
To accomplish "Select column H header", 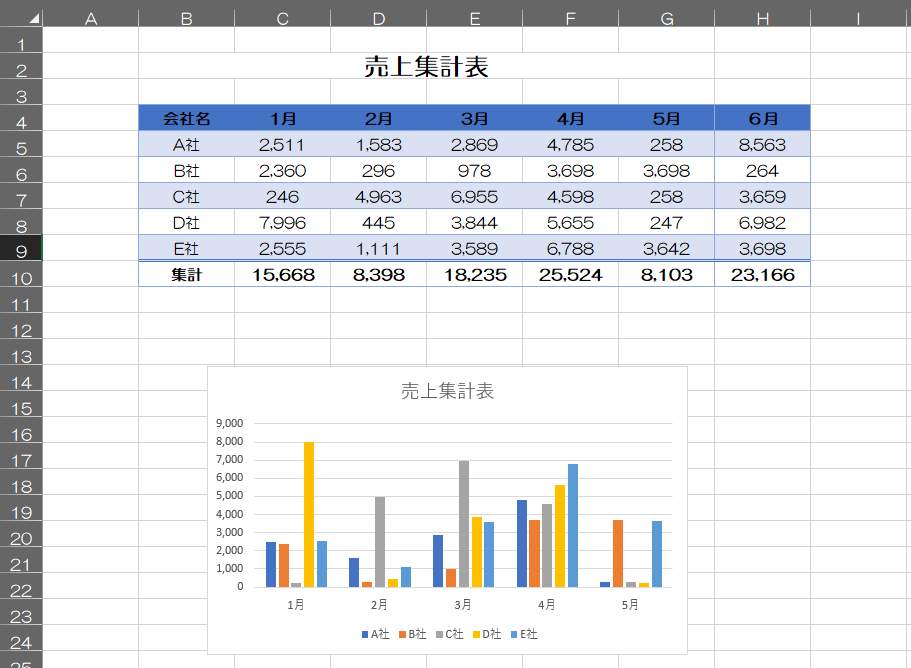I will click(762, 17).
